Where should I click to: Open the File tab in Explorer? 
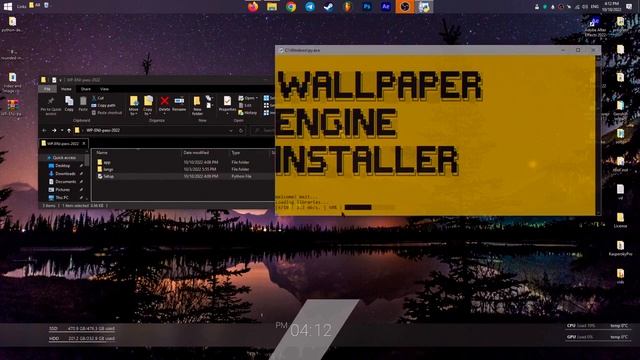coord(47,89)
